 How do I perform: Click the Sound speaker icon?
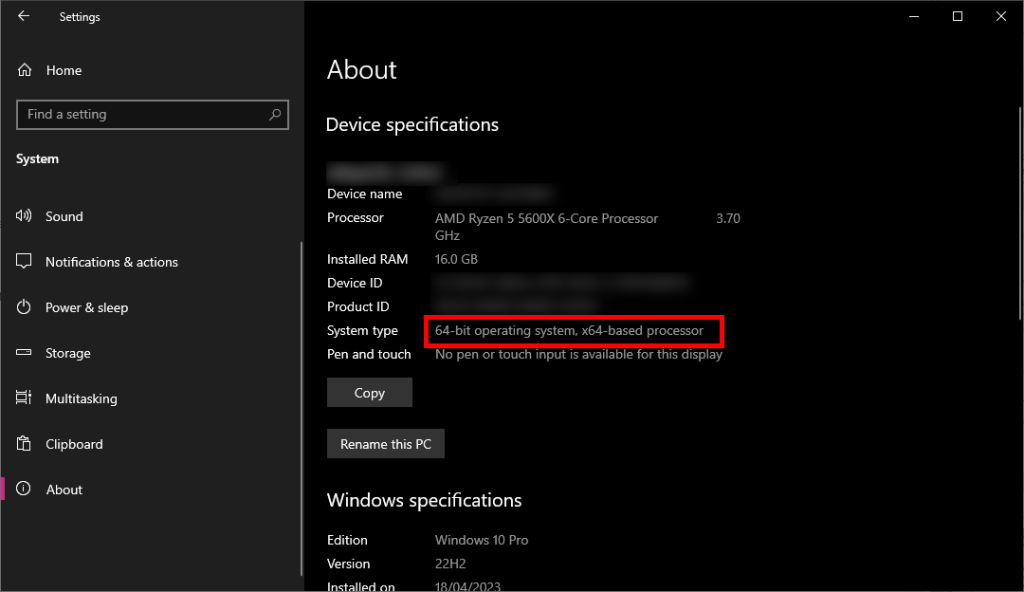(24, 216)
